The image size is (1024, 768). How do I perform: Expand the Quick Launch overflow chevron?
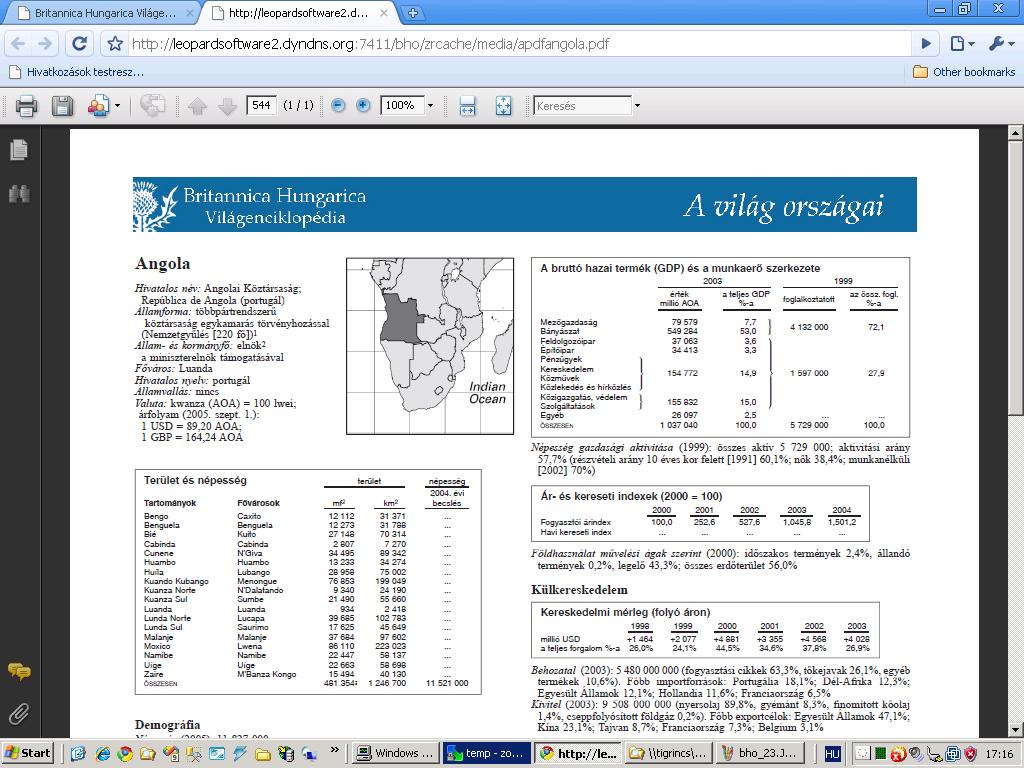pyautogui.click(x=335, y=750)
